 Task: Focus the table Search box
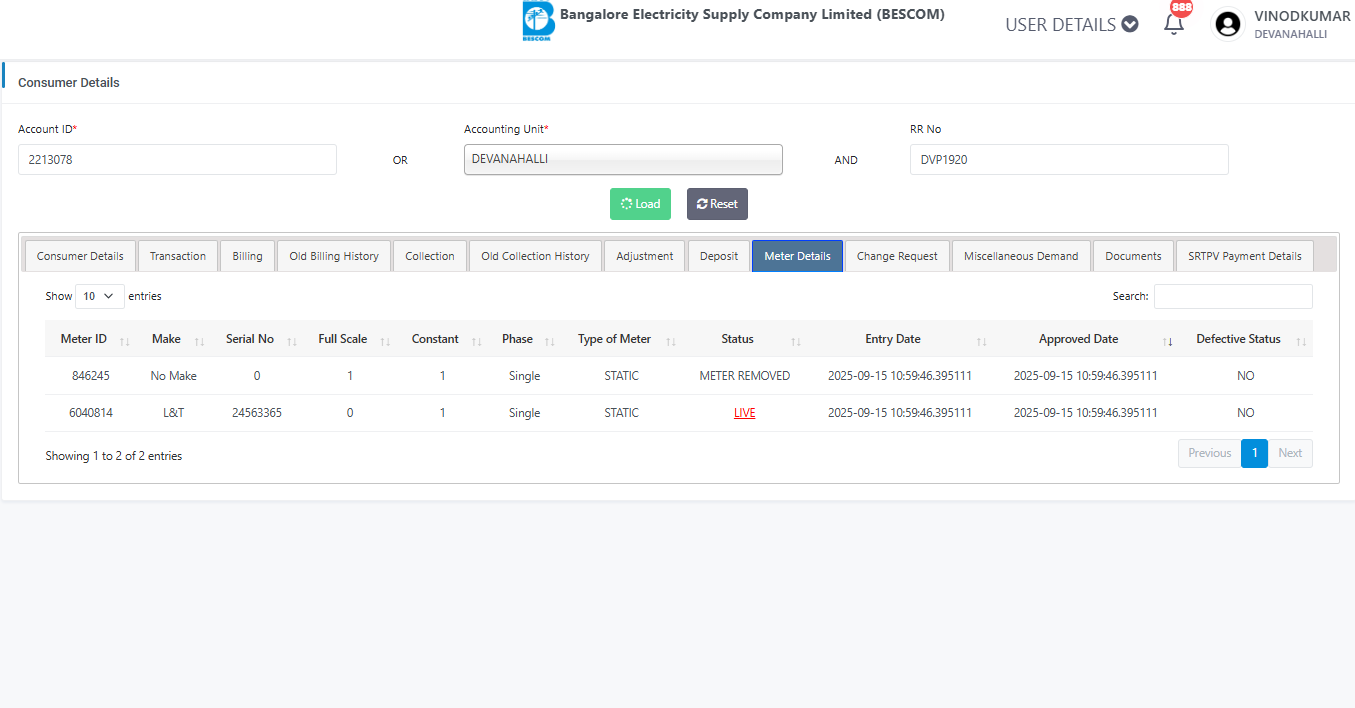coord(1232,296)
